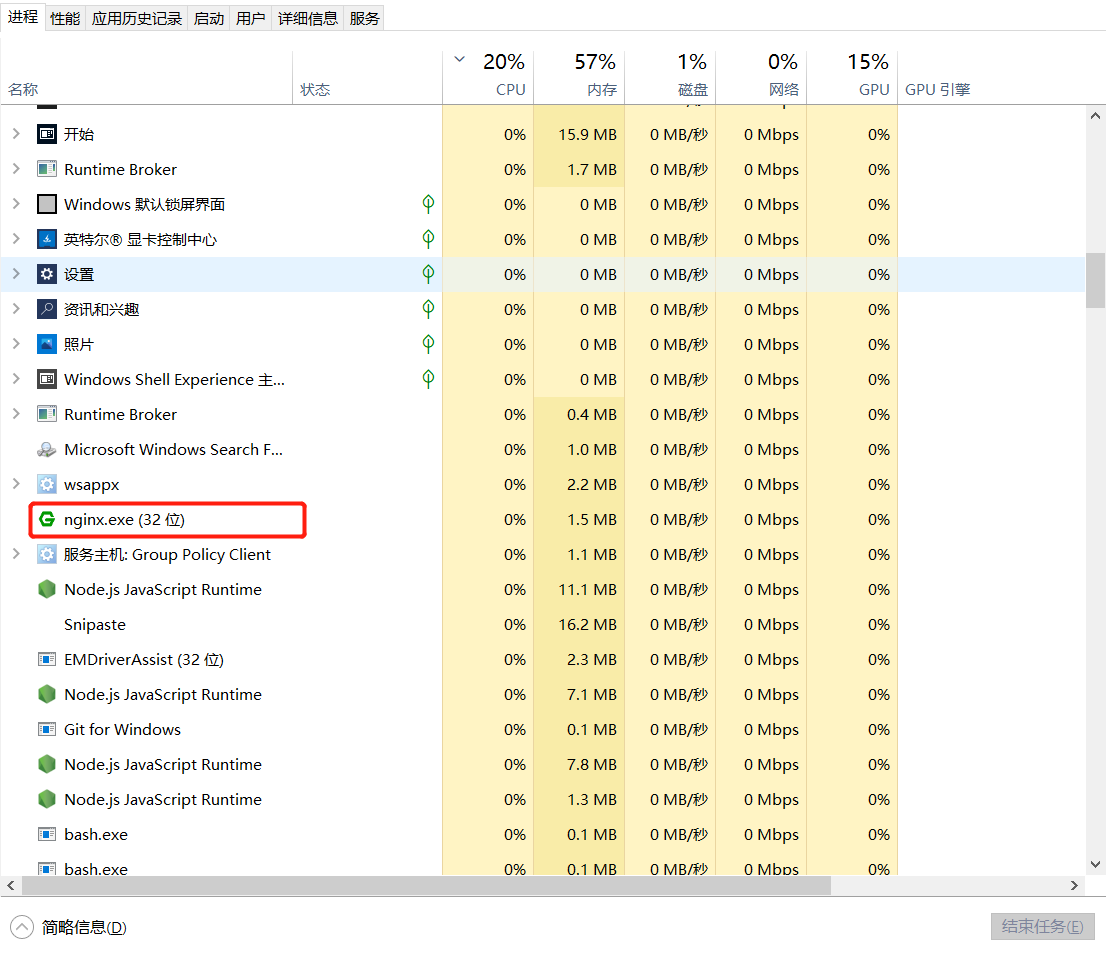Click the vertical scrollbar down arrow
The width and height of the screenshot is (1106, 957).
pos(1095,864)
